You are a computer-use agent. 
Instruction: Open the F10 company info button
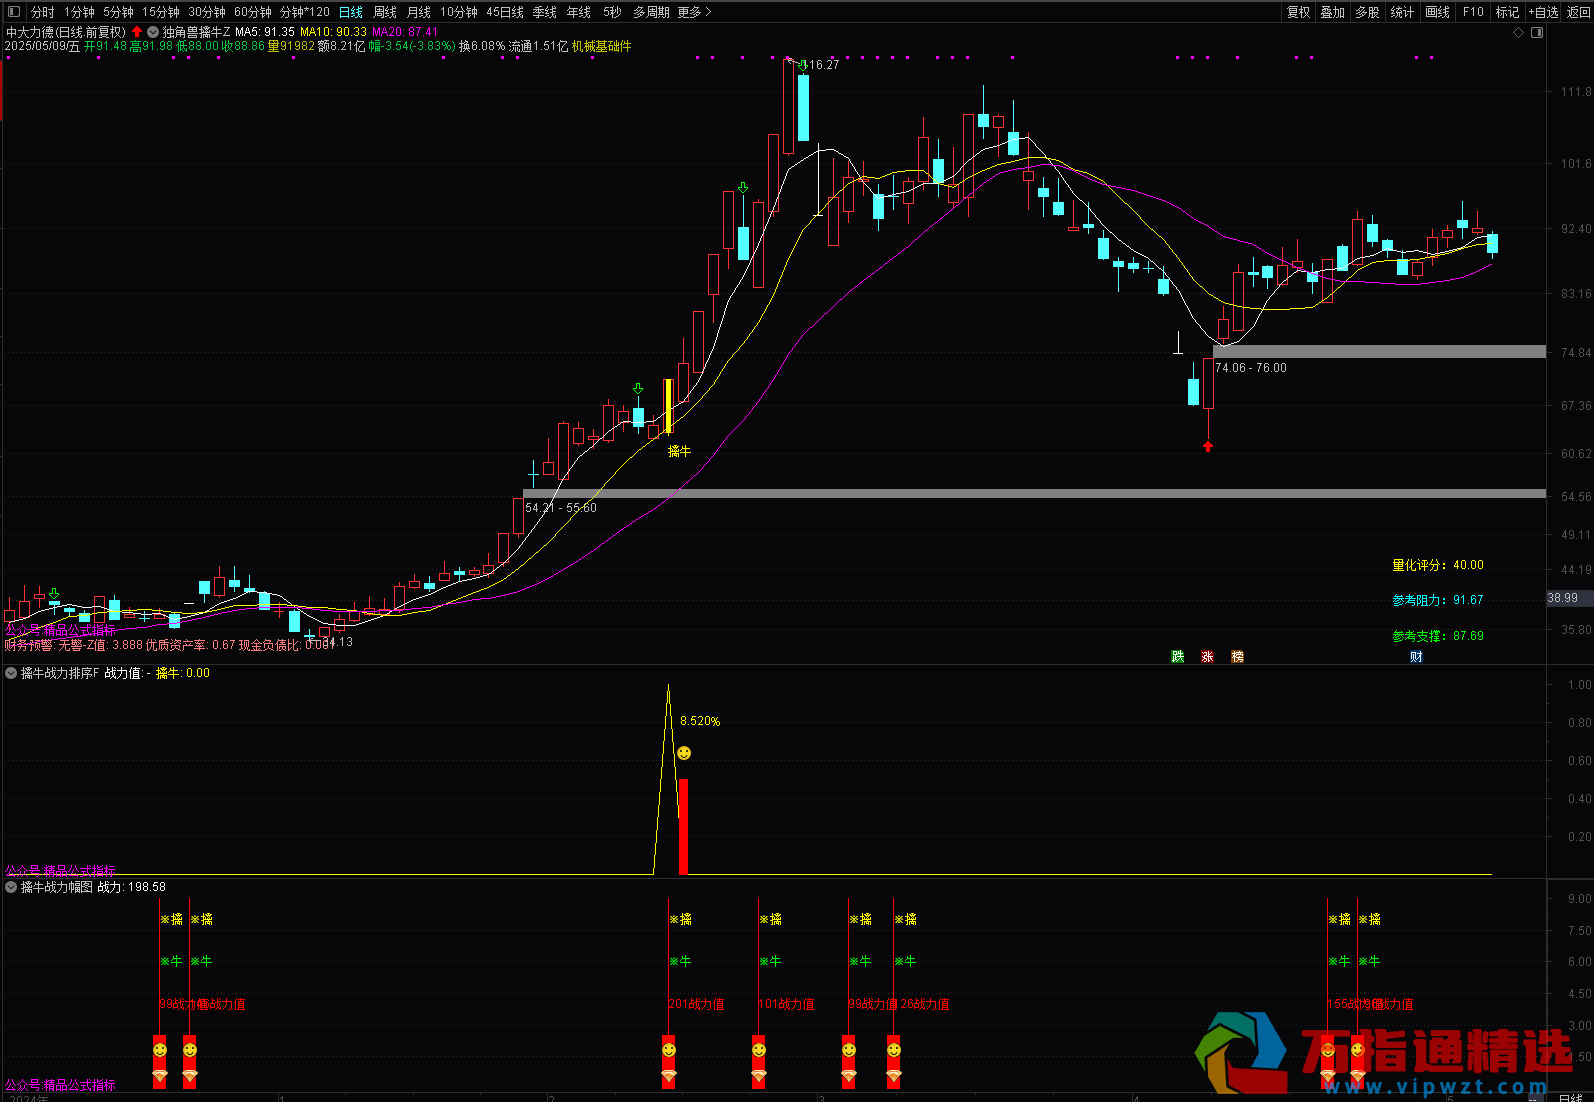coord(1473,12)
